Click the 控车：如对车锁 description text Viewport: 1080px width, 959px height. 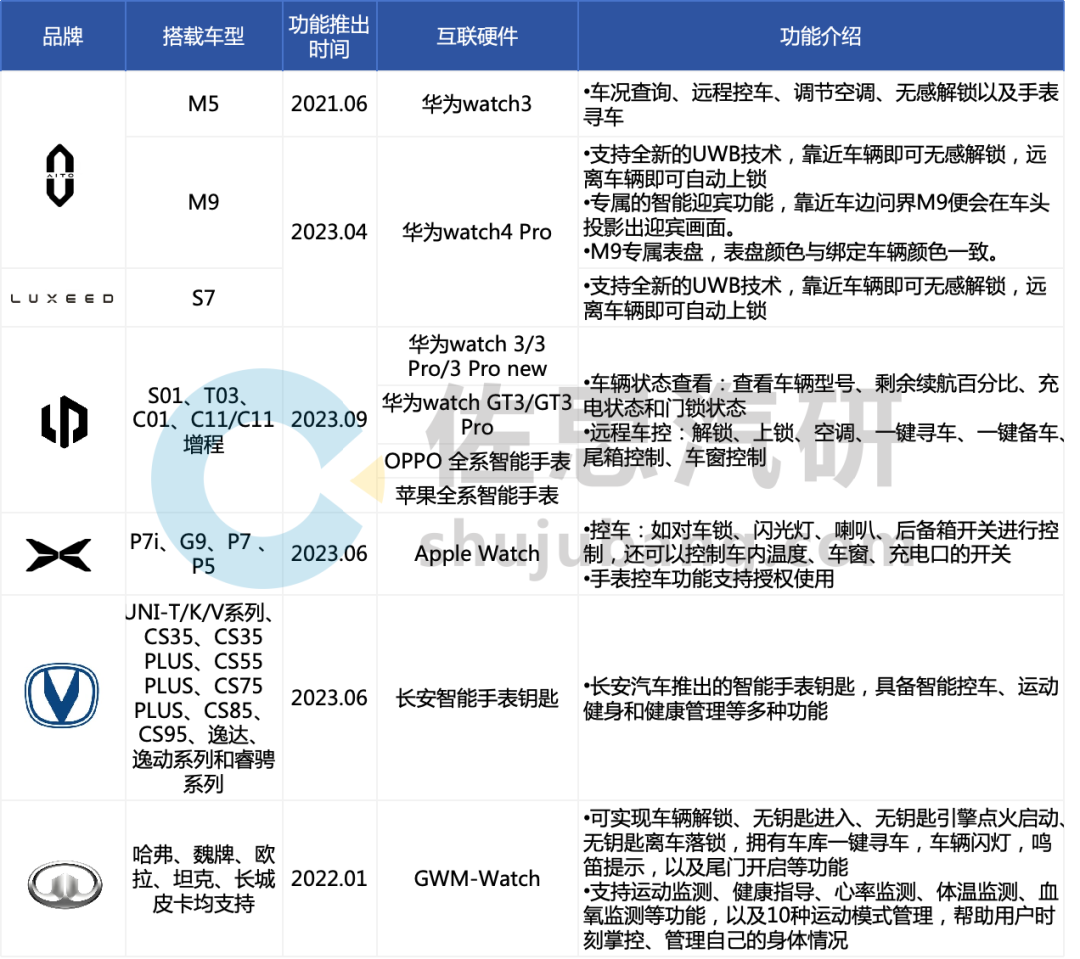821,542
